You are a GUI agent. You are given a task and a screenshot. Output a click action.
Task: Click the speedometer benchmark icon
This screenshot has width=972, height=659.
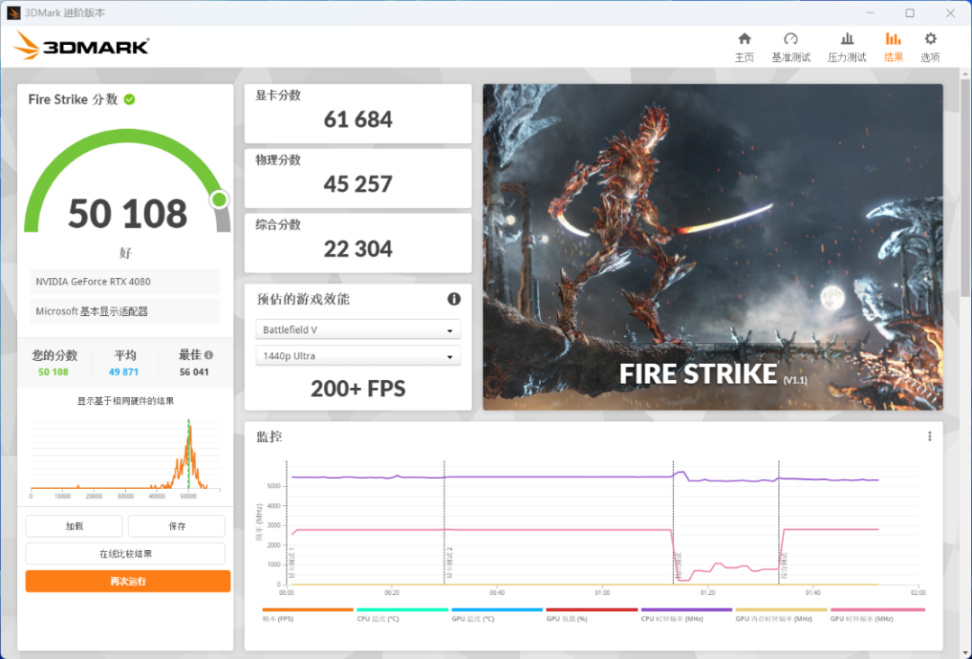click(790, 39)
